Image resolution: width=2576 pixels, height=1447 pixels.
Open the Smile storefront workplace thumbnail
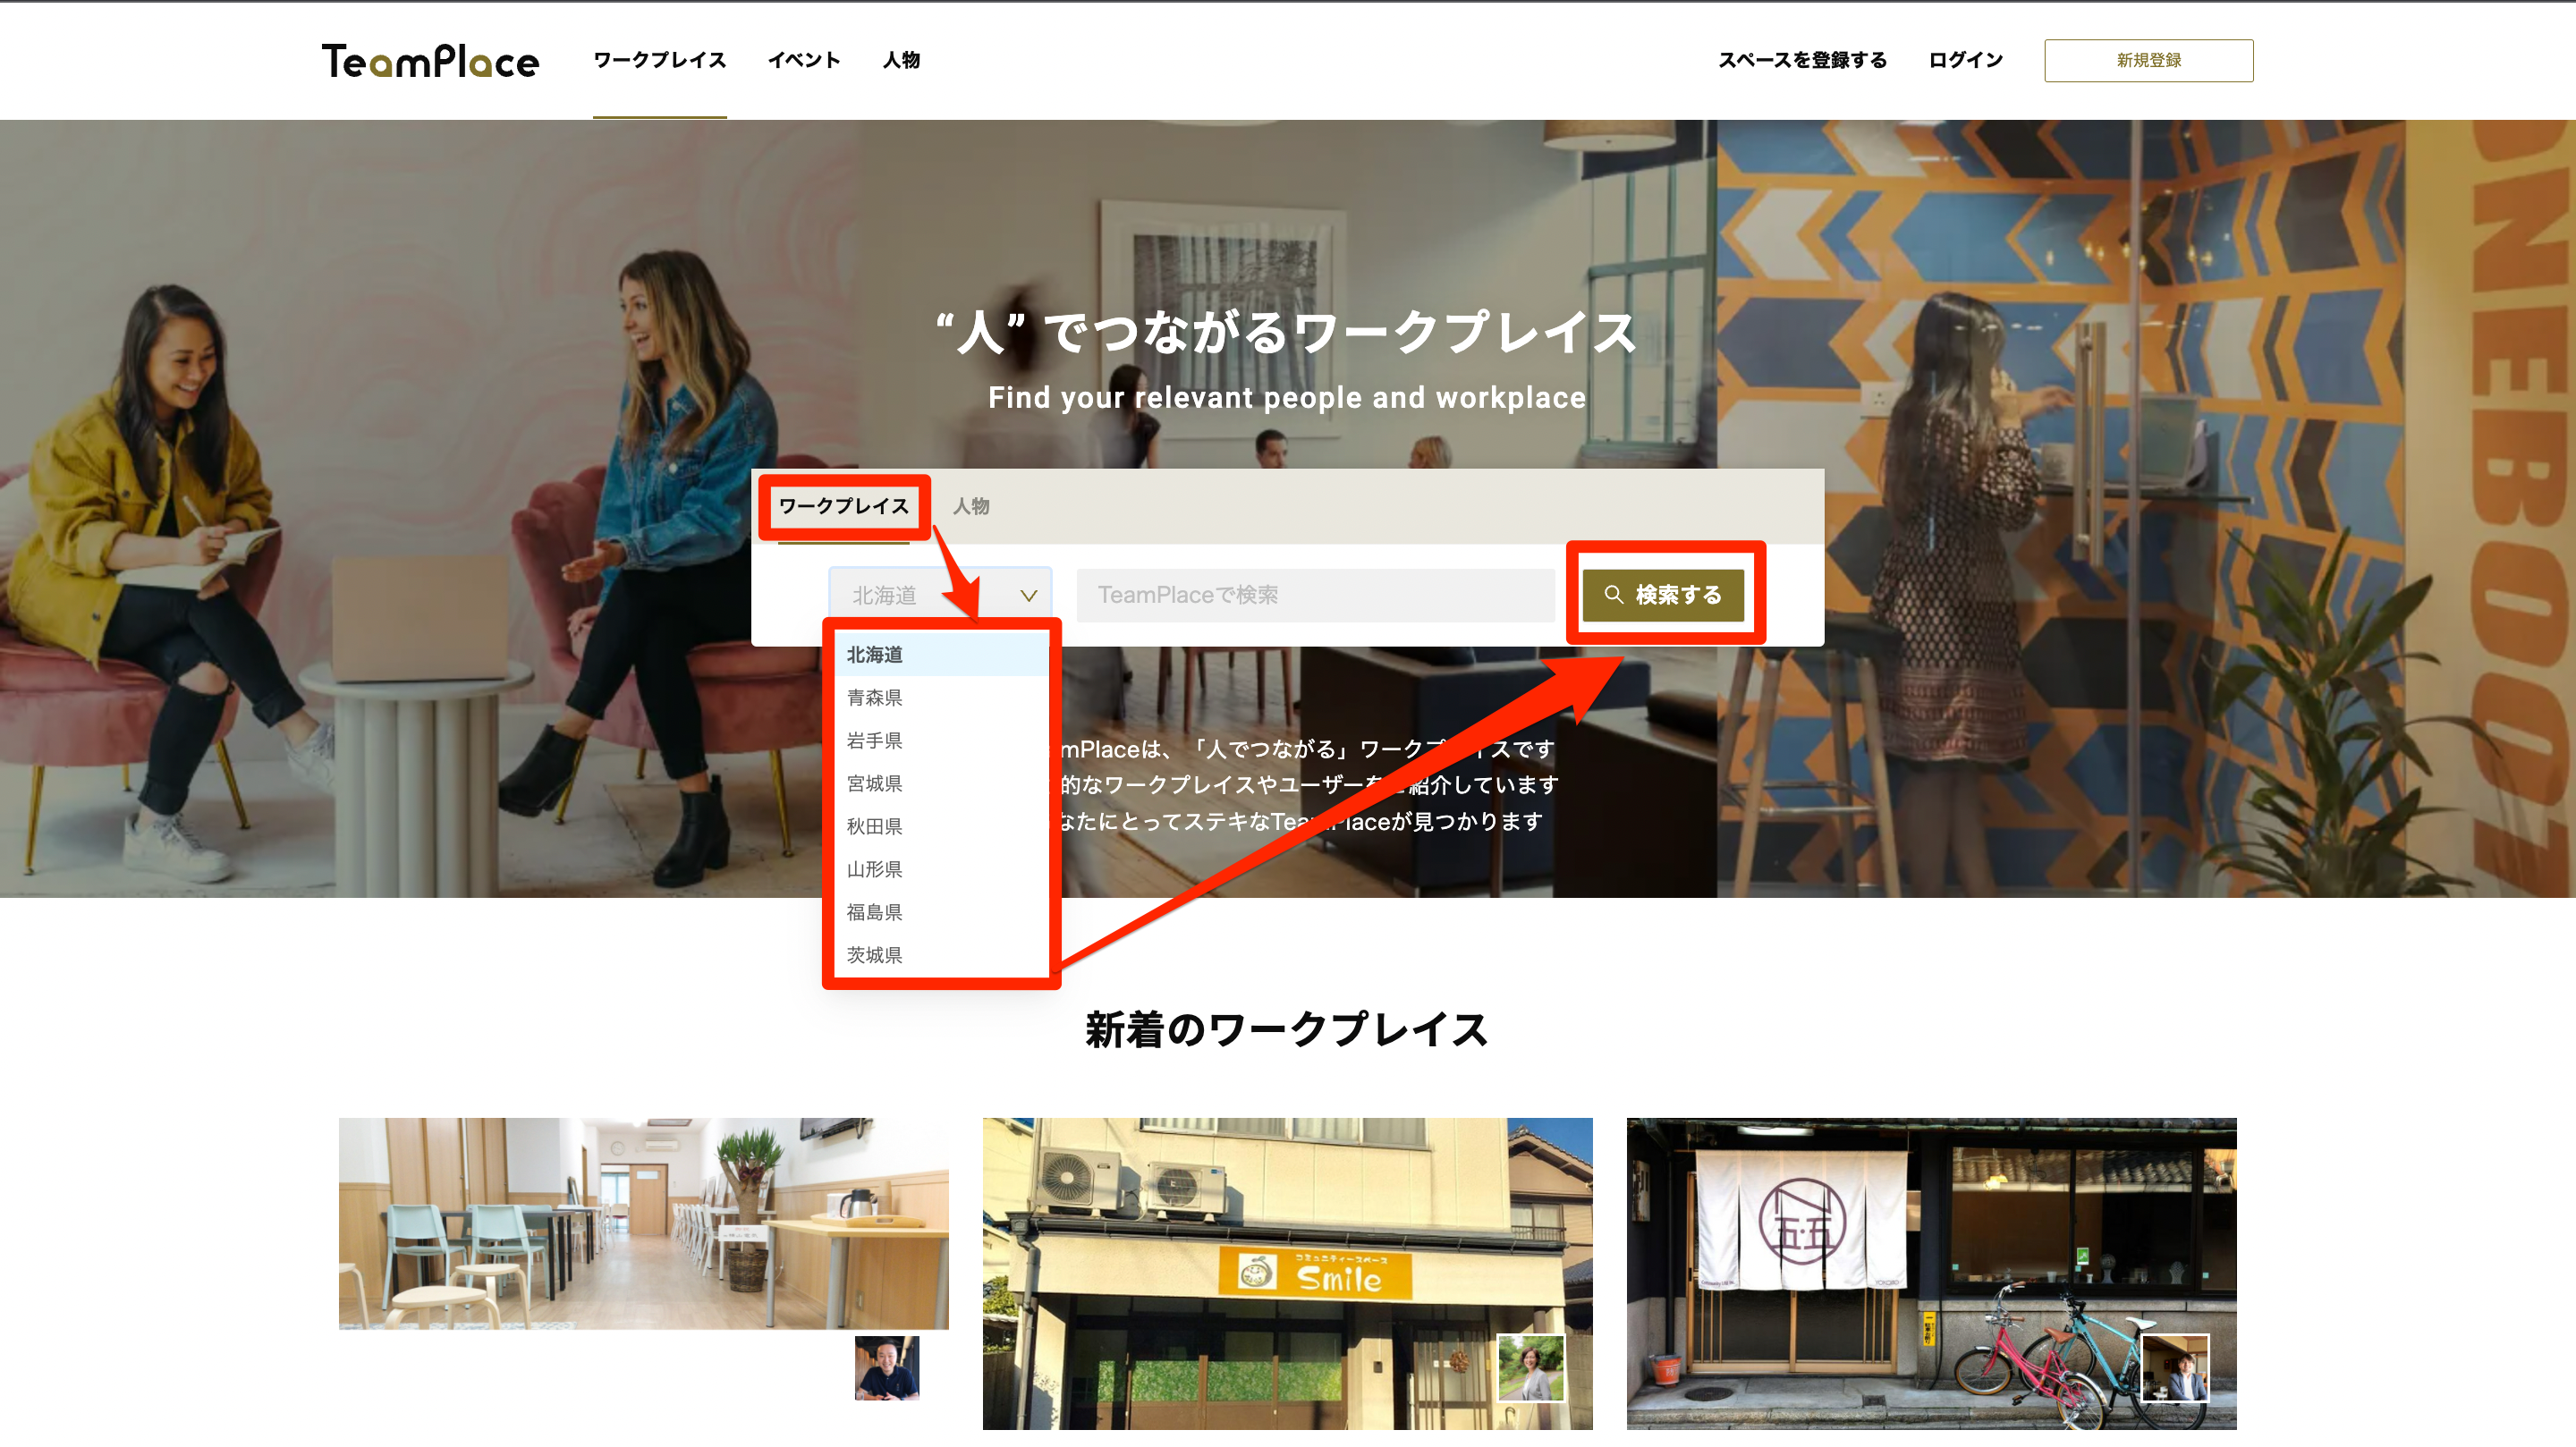[1286, 1250]
